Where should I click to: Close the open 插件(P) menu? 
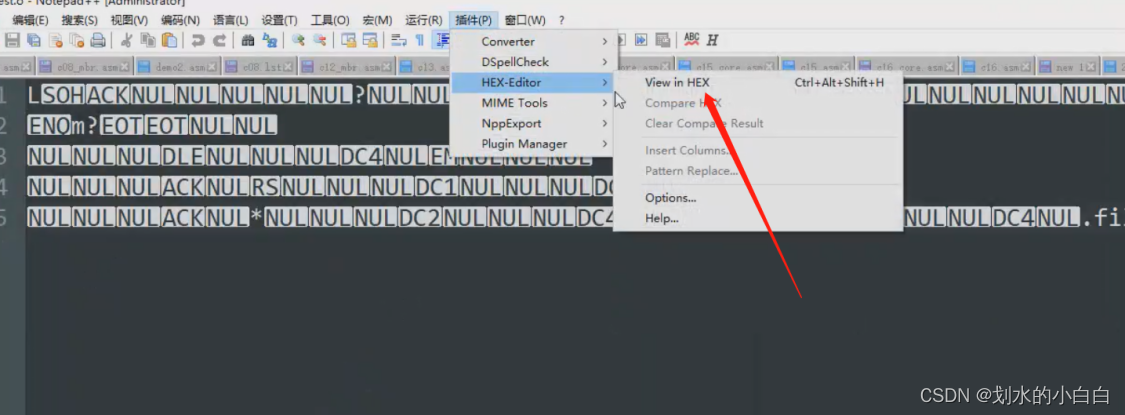tap(474, 20)
